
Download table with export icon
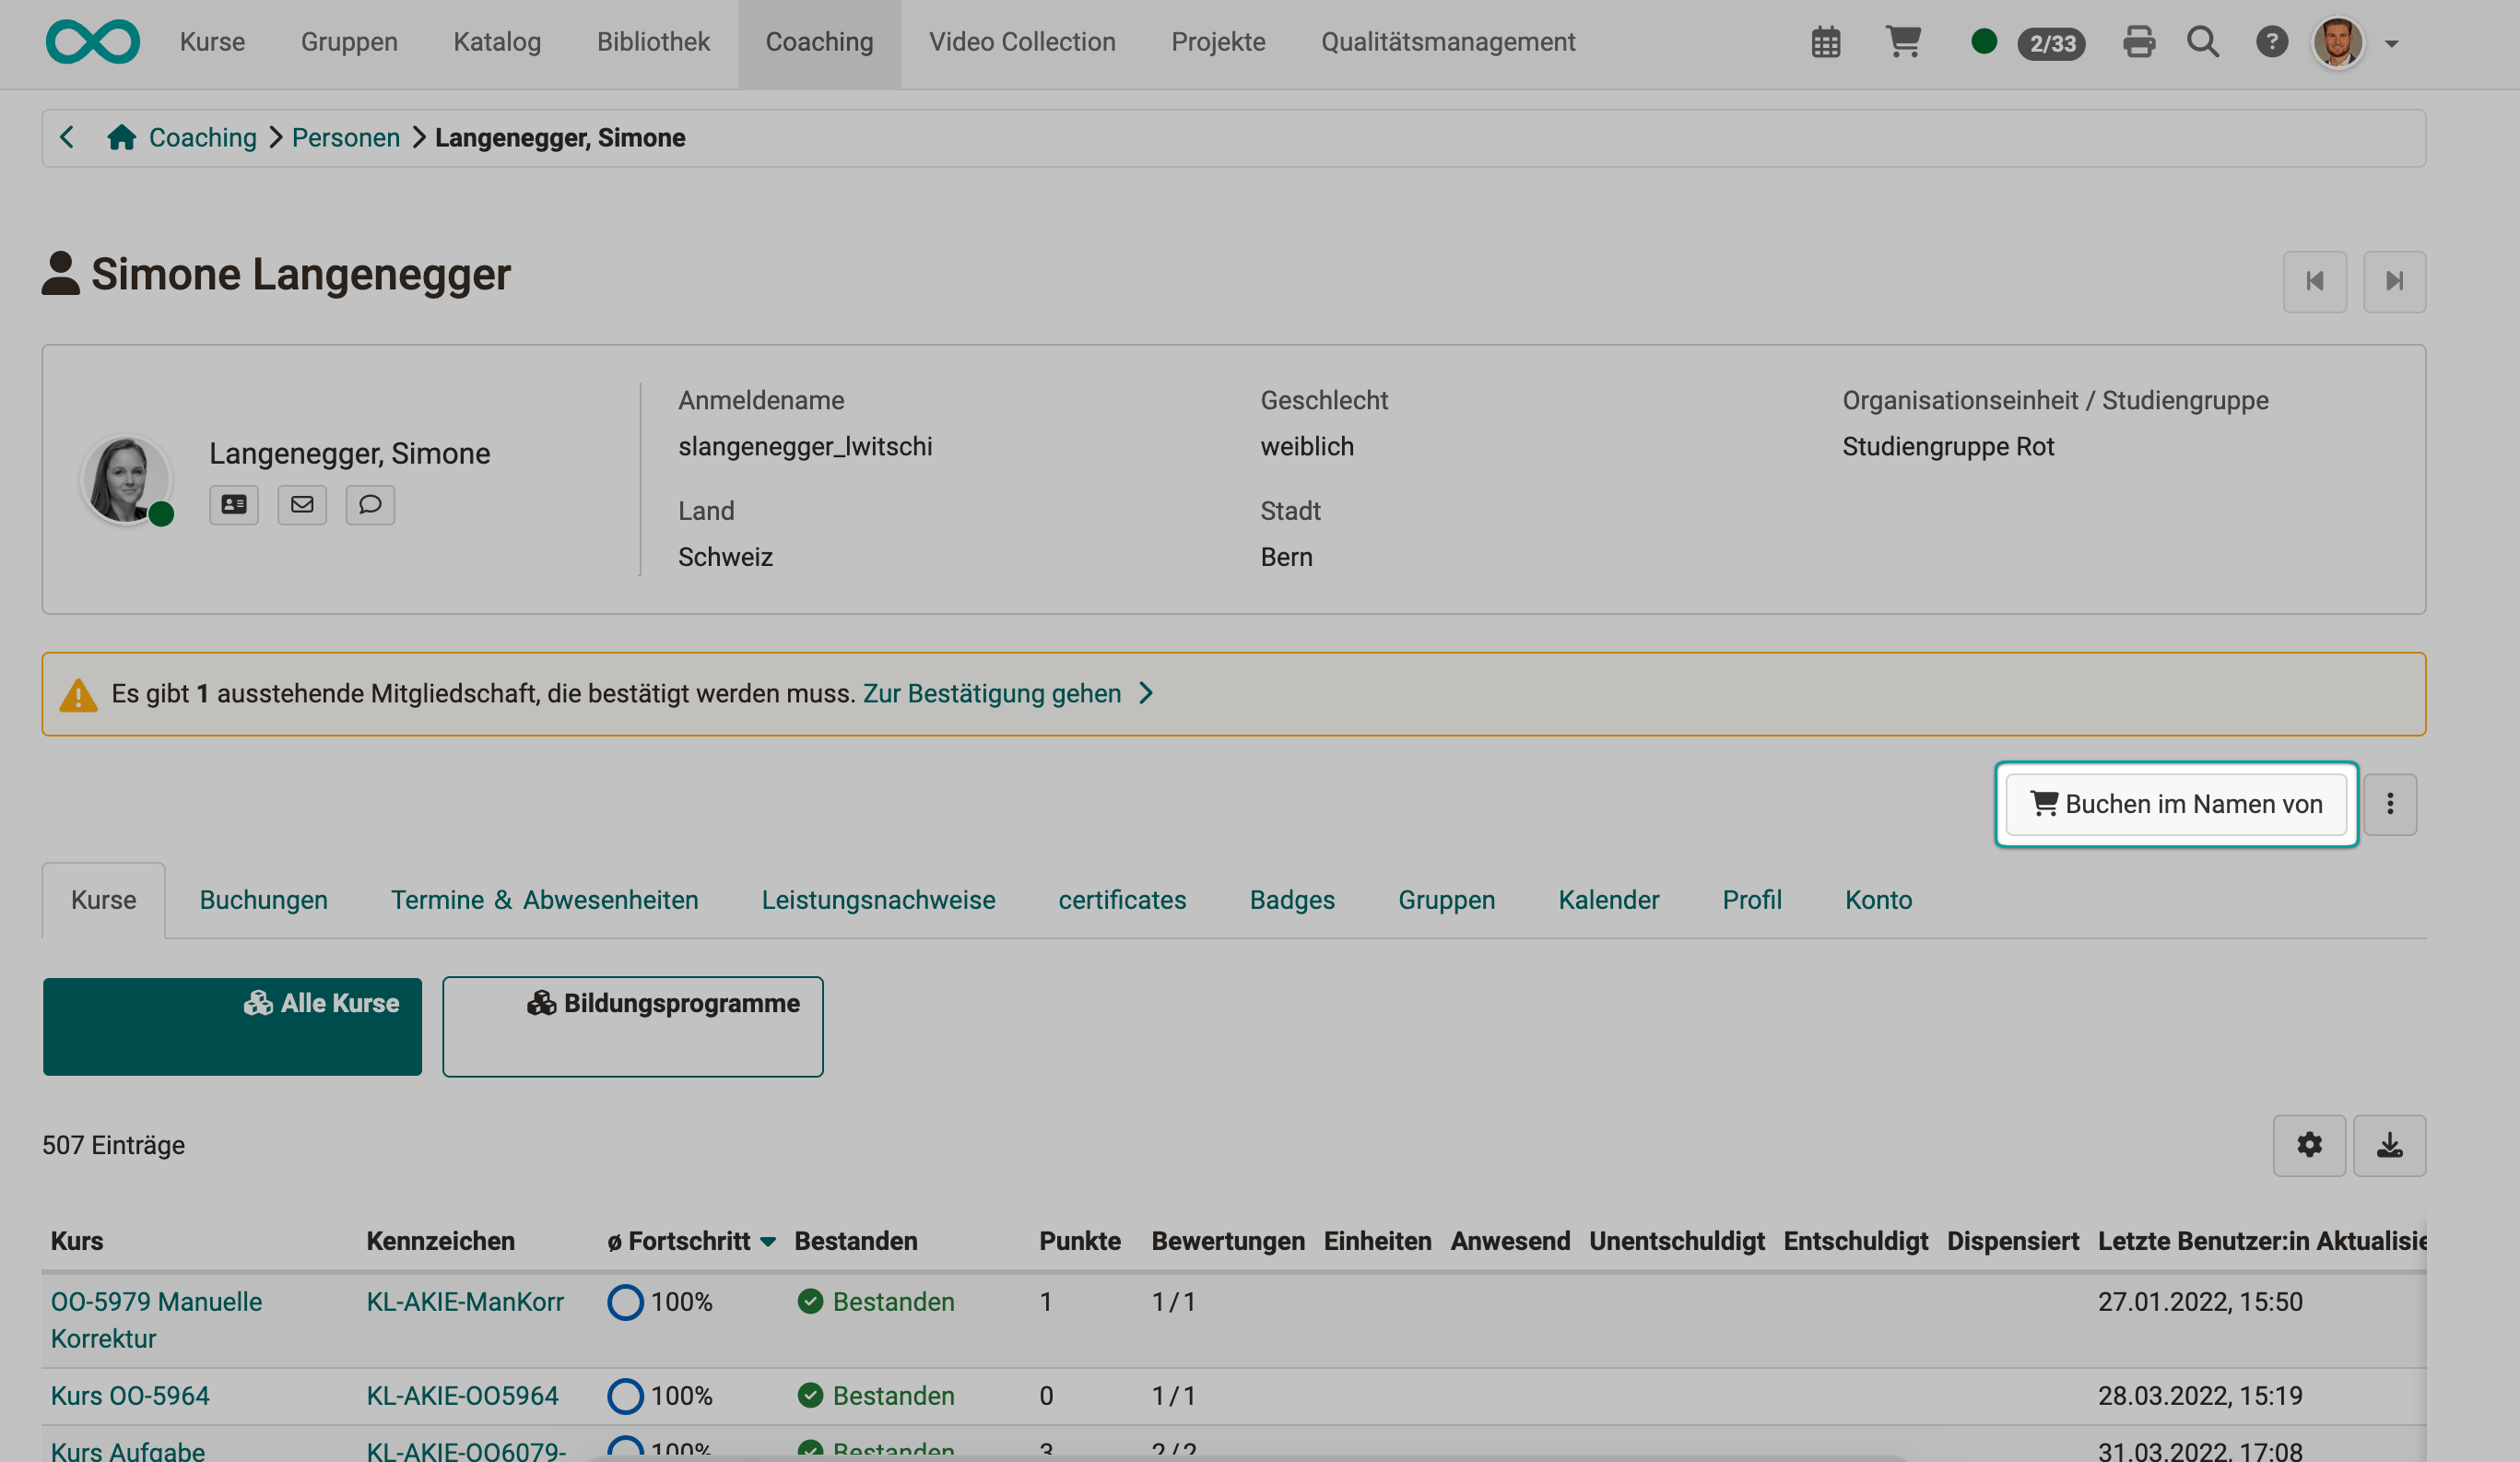(2389, 1145)
